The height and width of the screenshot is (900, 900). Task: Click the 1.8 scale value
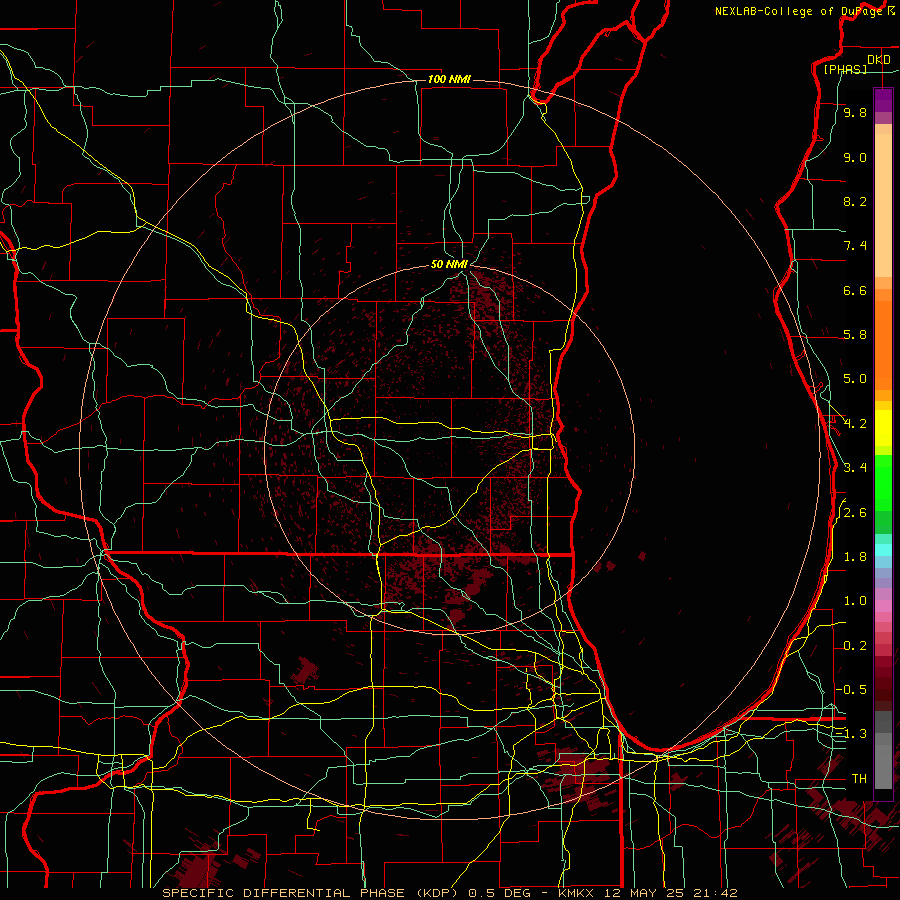[855, 557]
